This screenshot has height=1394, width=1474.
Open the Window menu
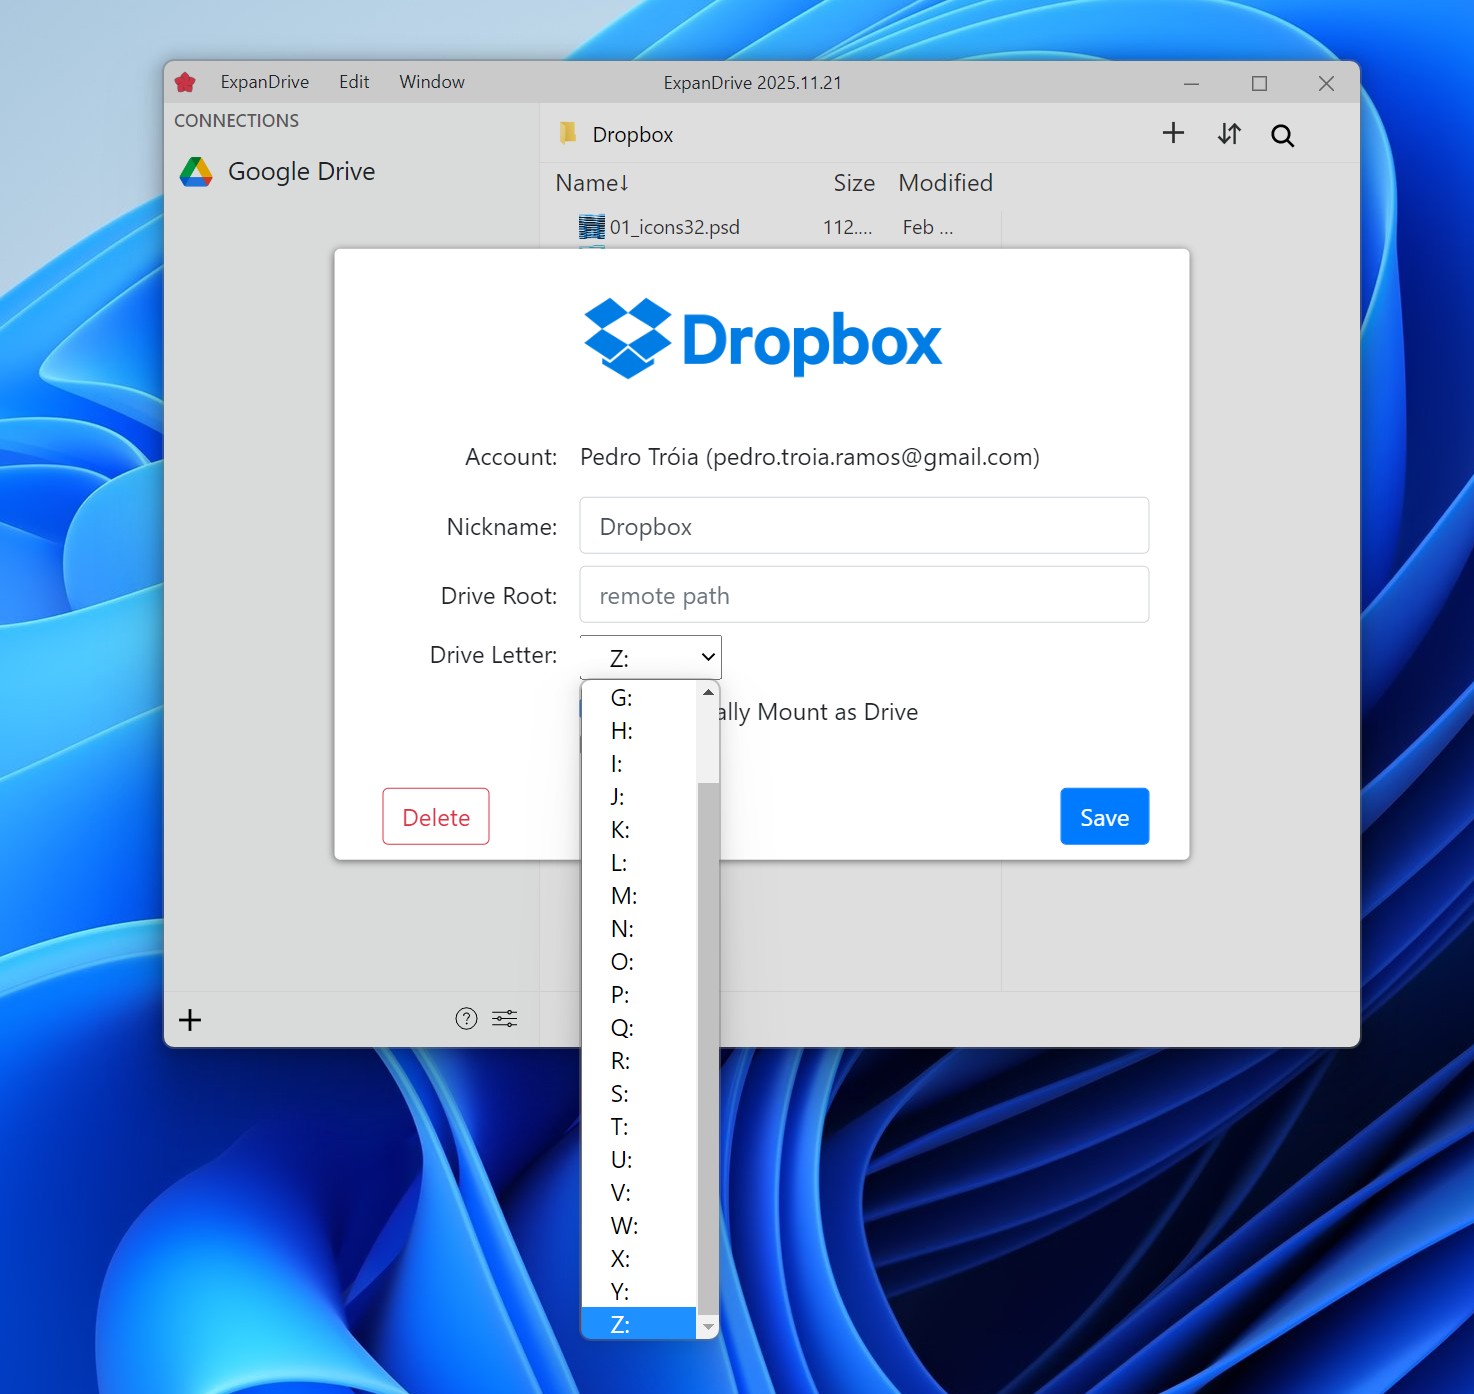point(432,82)
